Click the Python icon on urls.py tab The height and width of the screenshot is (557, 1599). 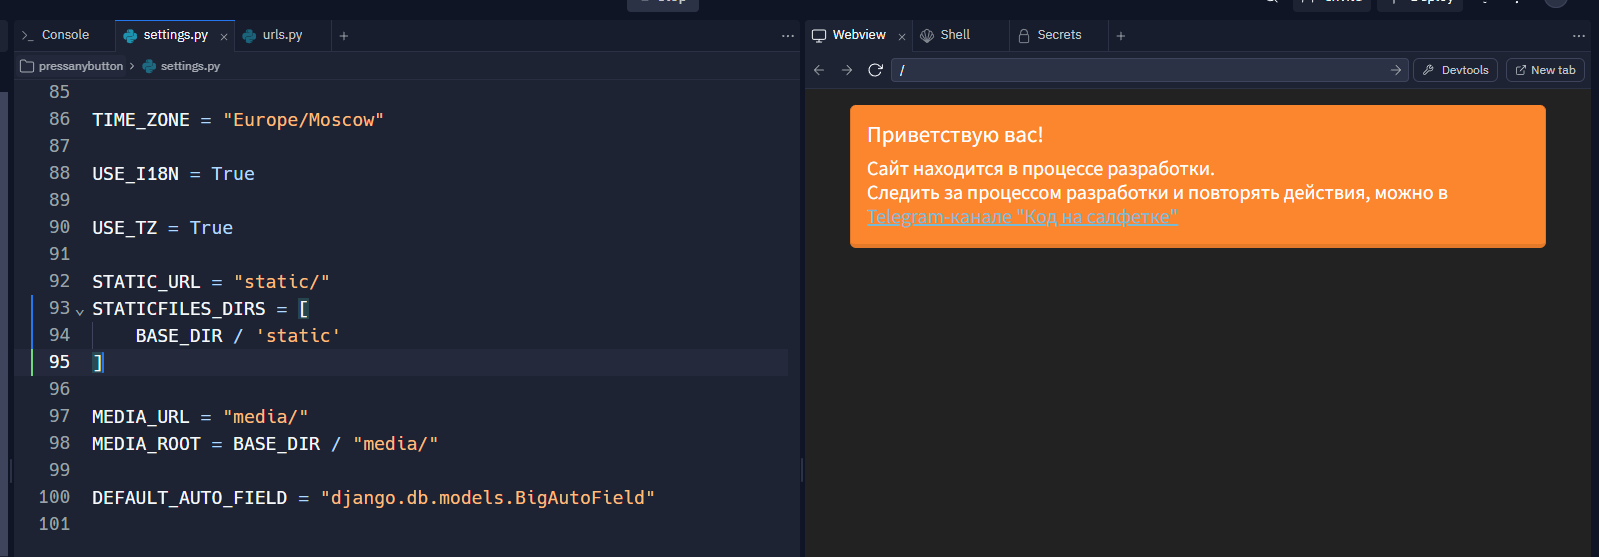tap(249, 35)
